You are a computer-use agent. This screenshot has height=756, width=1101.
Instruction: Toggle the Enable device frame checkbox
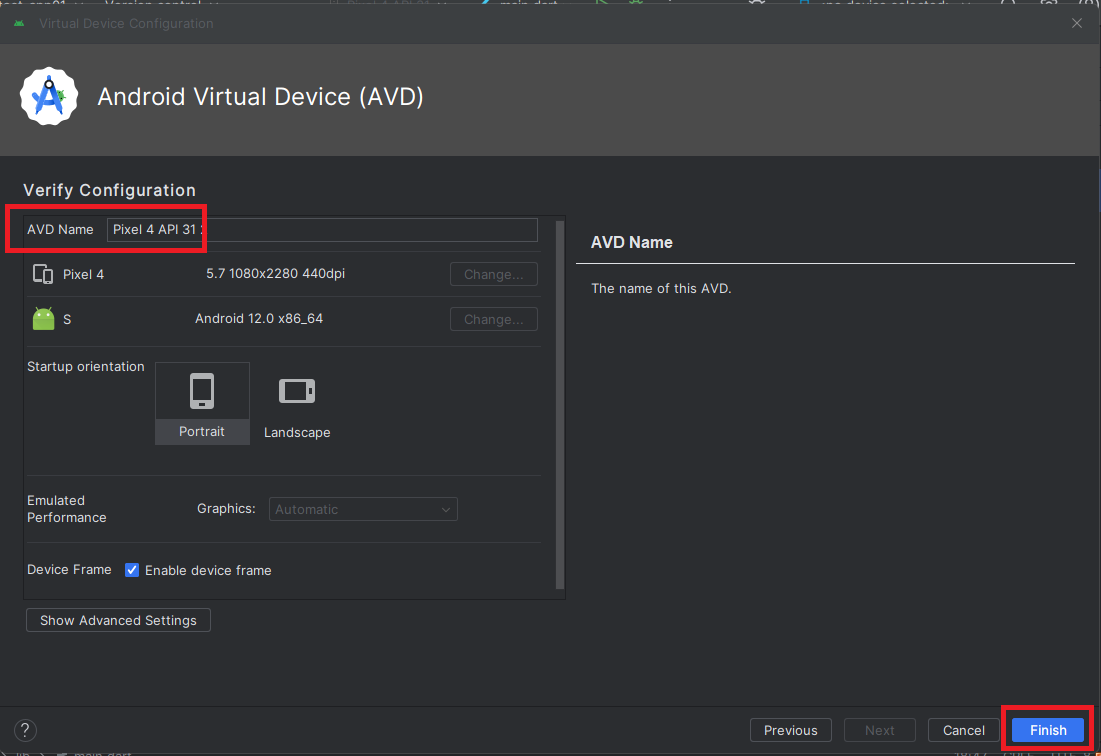click(x=132, y=570)
